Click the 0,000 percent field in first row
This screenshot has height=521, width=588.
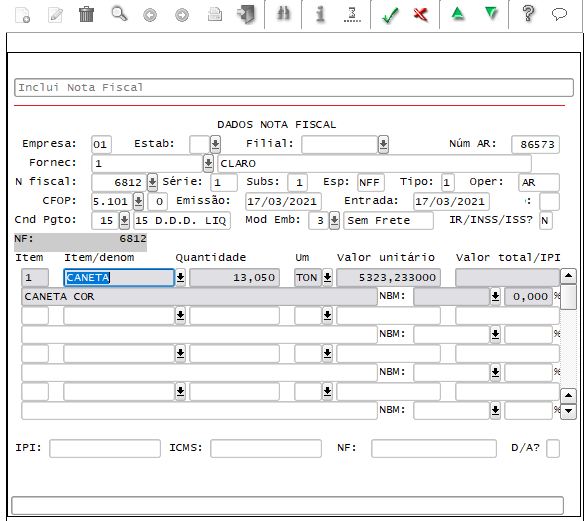[x=529, y=297]
